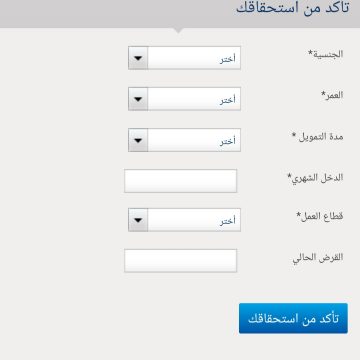
Task: Open the العمر selection box showing أختر
Action: pyautogui.click(x=184, y=99)
